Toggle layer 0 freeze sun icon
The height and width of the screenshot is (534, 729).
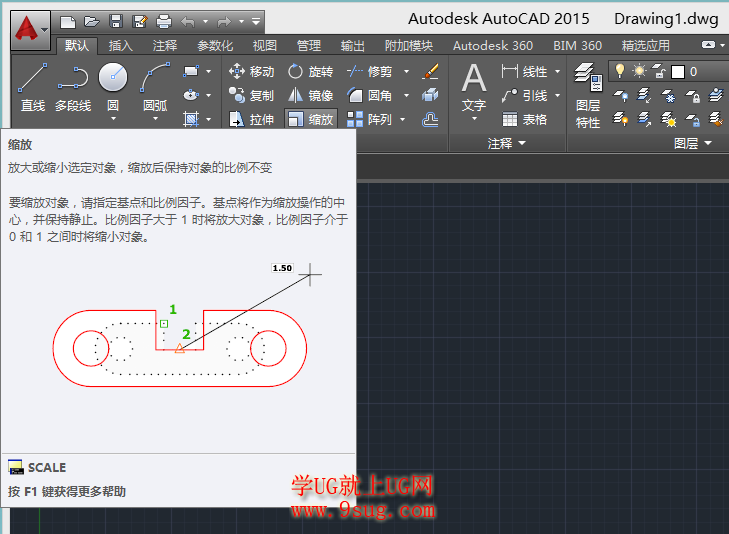[639, 71]
